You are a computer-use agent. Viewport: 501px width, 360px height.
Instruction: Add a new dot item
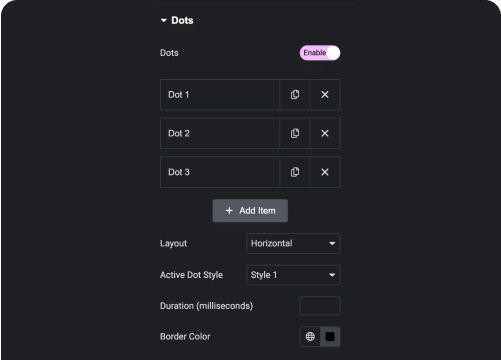click(x=250, y=211)
